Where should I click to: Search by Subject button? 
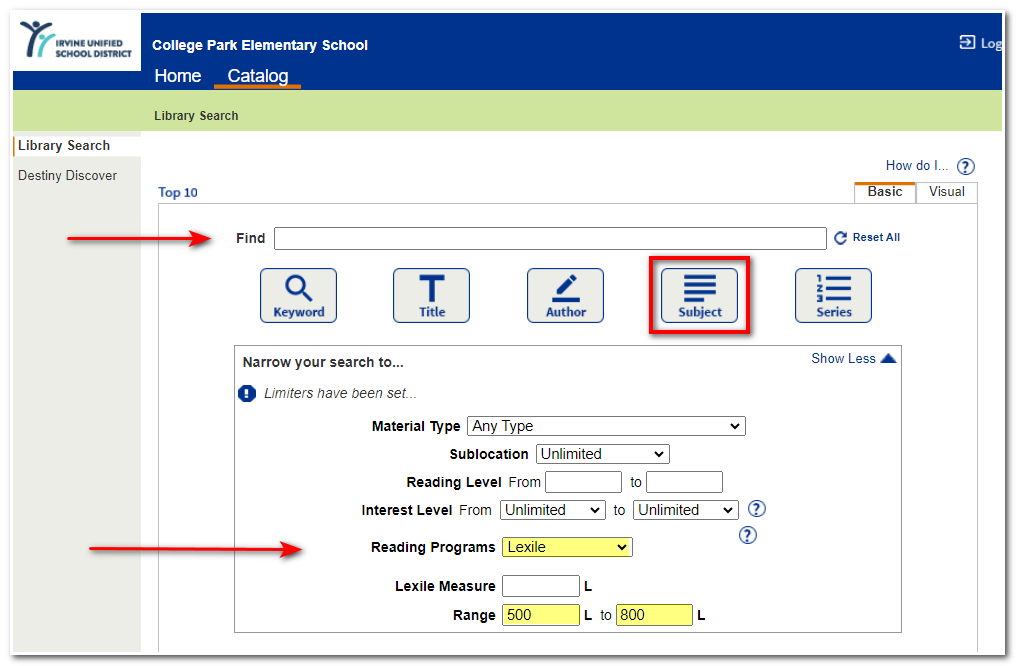click(x=699, y=295)
